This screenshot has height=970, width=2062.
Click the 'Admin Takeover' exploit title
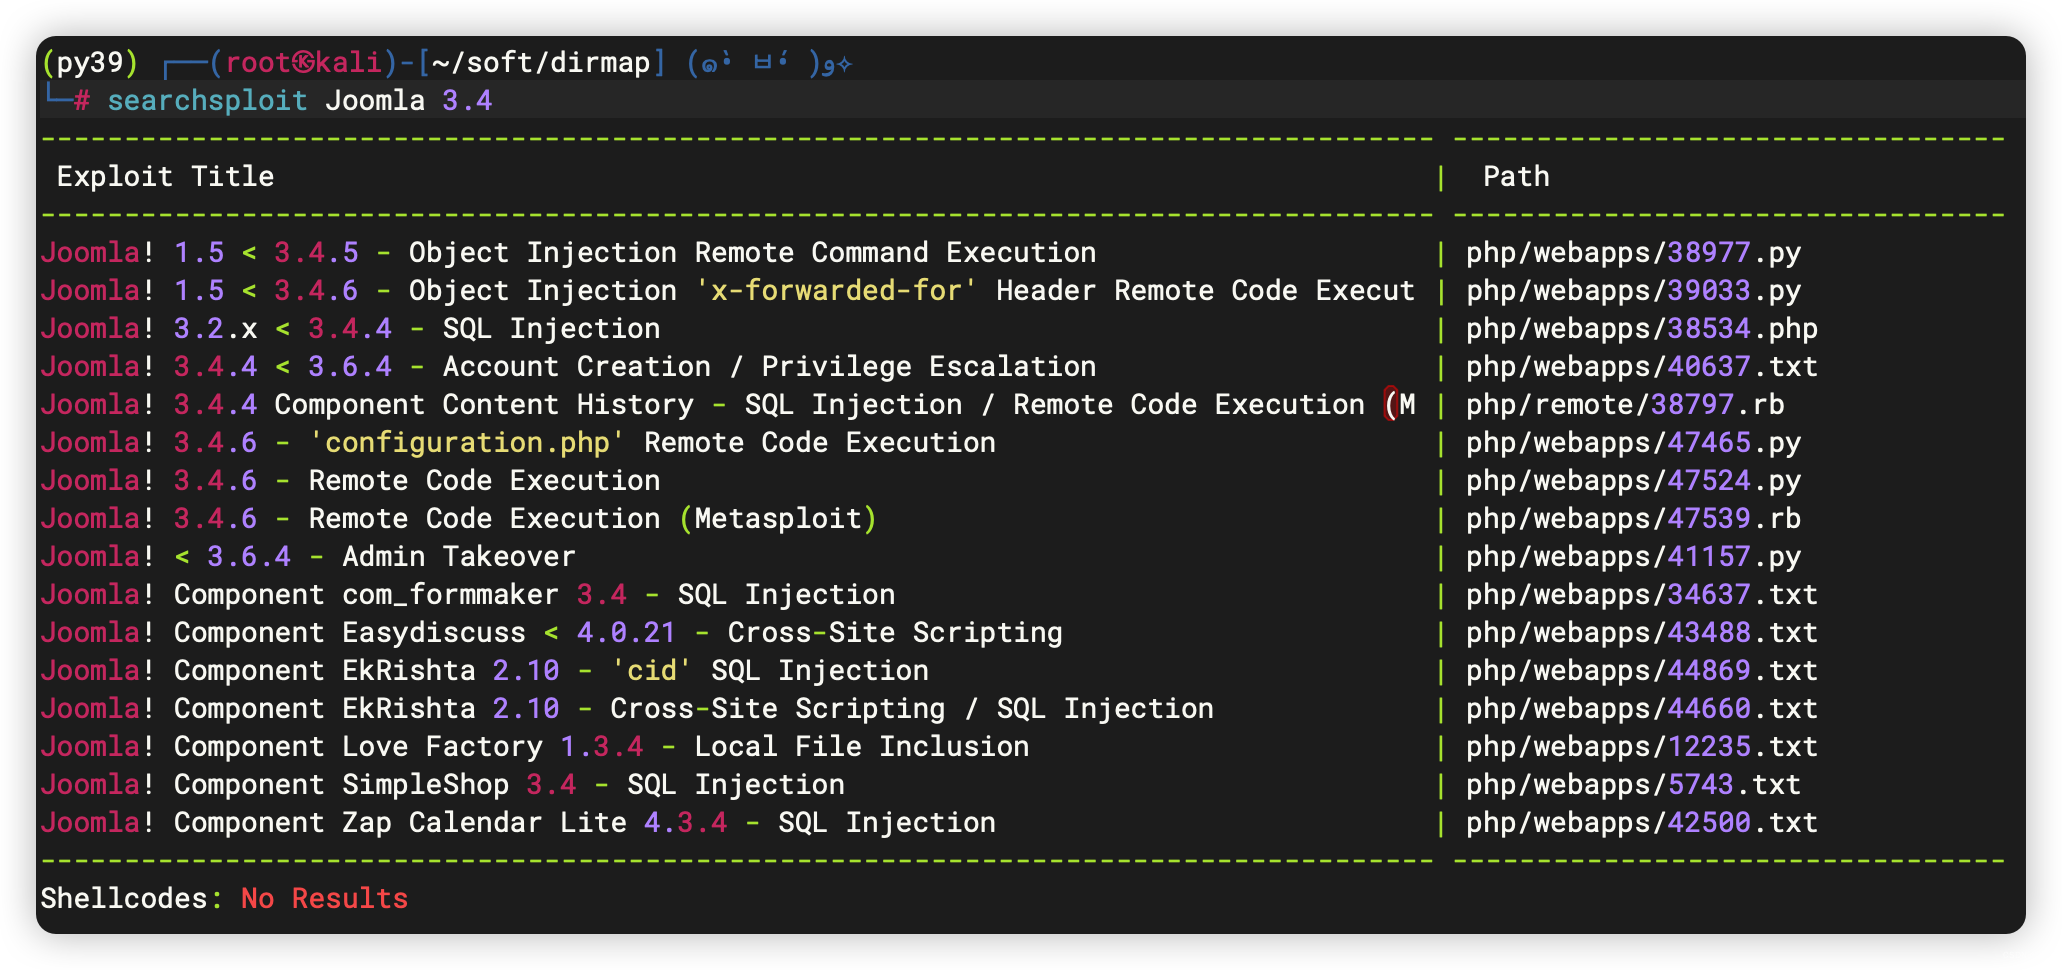tap(459, 557)
